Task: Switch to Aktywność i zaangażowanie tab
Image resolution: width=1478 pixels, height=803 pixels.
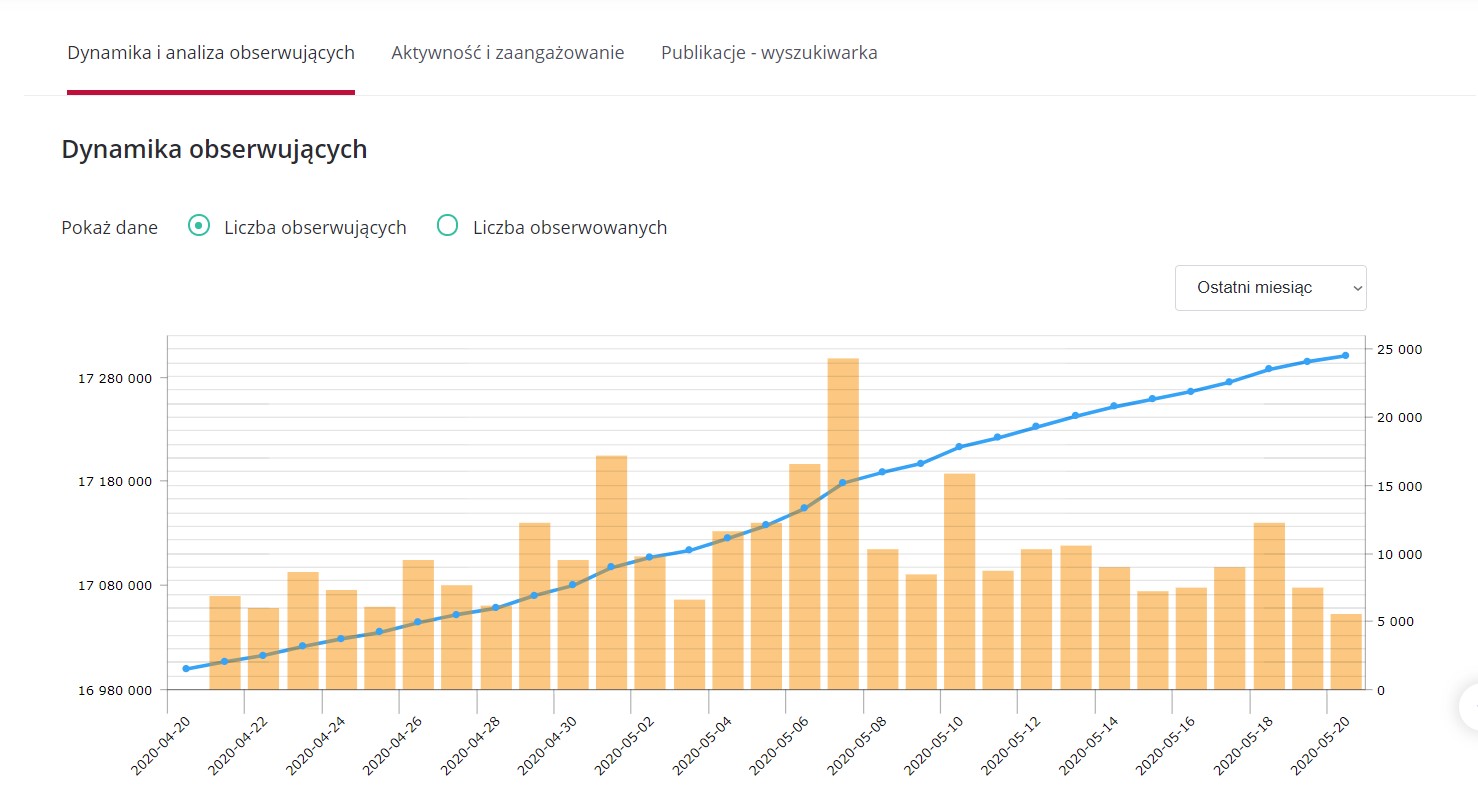Action: pos(507,53)
